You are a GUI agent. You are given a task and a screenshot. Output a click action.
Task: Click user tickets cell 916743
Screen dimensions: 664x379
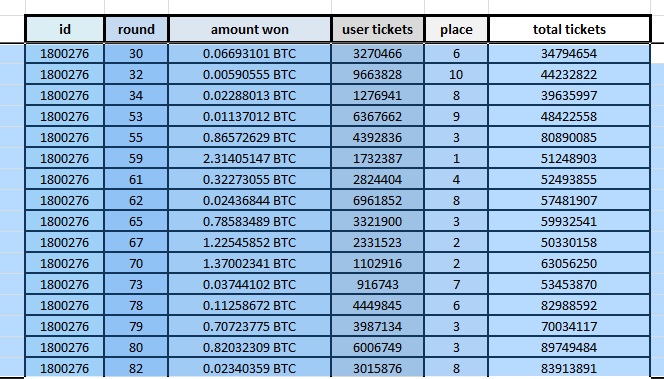click(377, 285)
